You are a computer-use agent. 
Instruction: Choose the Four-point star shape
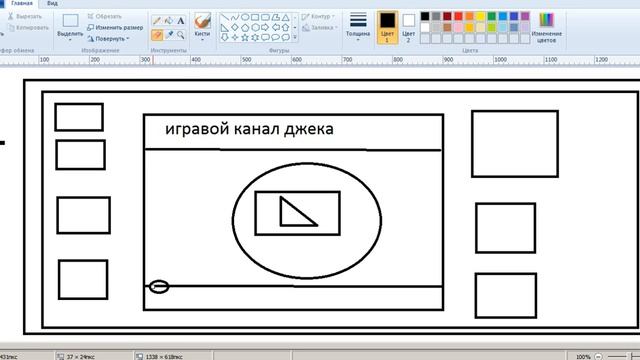click(x=235, y=37)
